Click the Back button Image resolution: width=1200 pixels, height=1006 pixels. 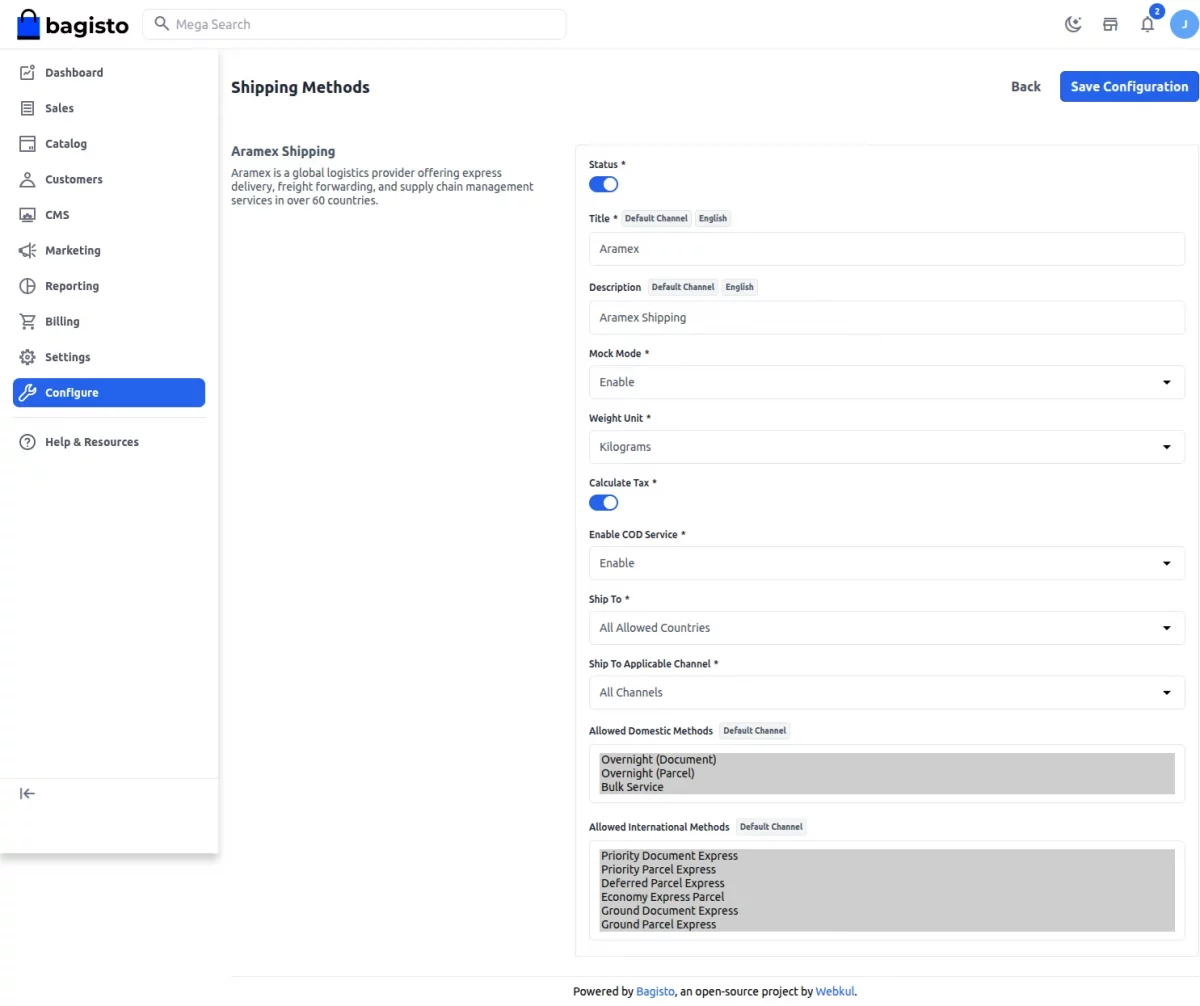(x=1025, y=86)
